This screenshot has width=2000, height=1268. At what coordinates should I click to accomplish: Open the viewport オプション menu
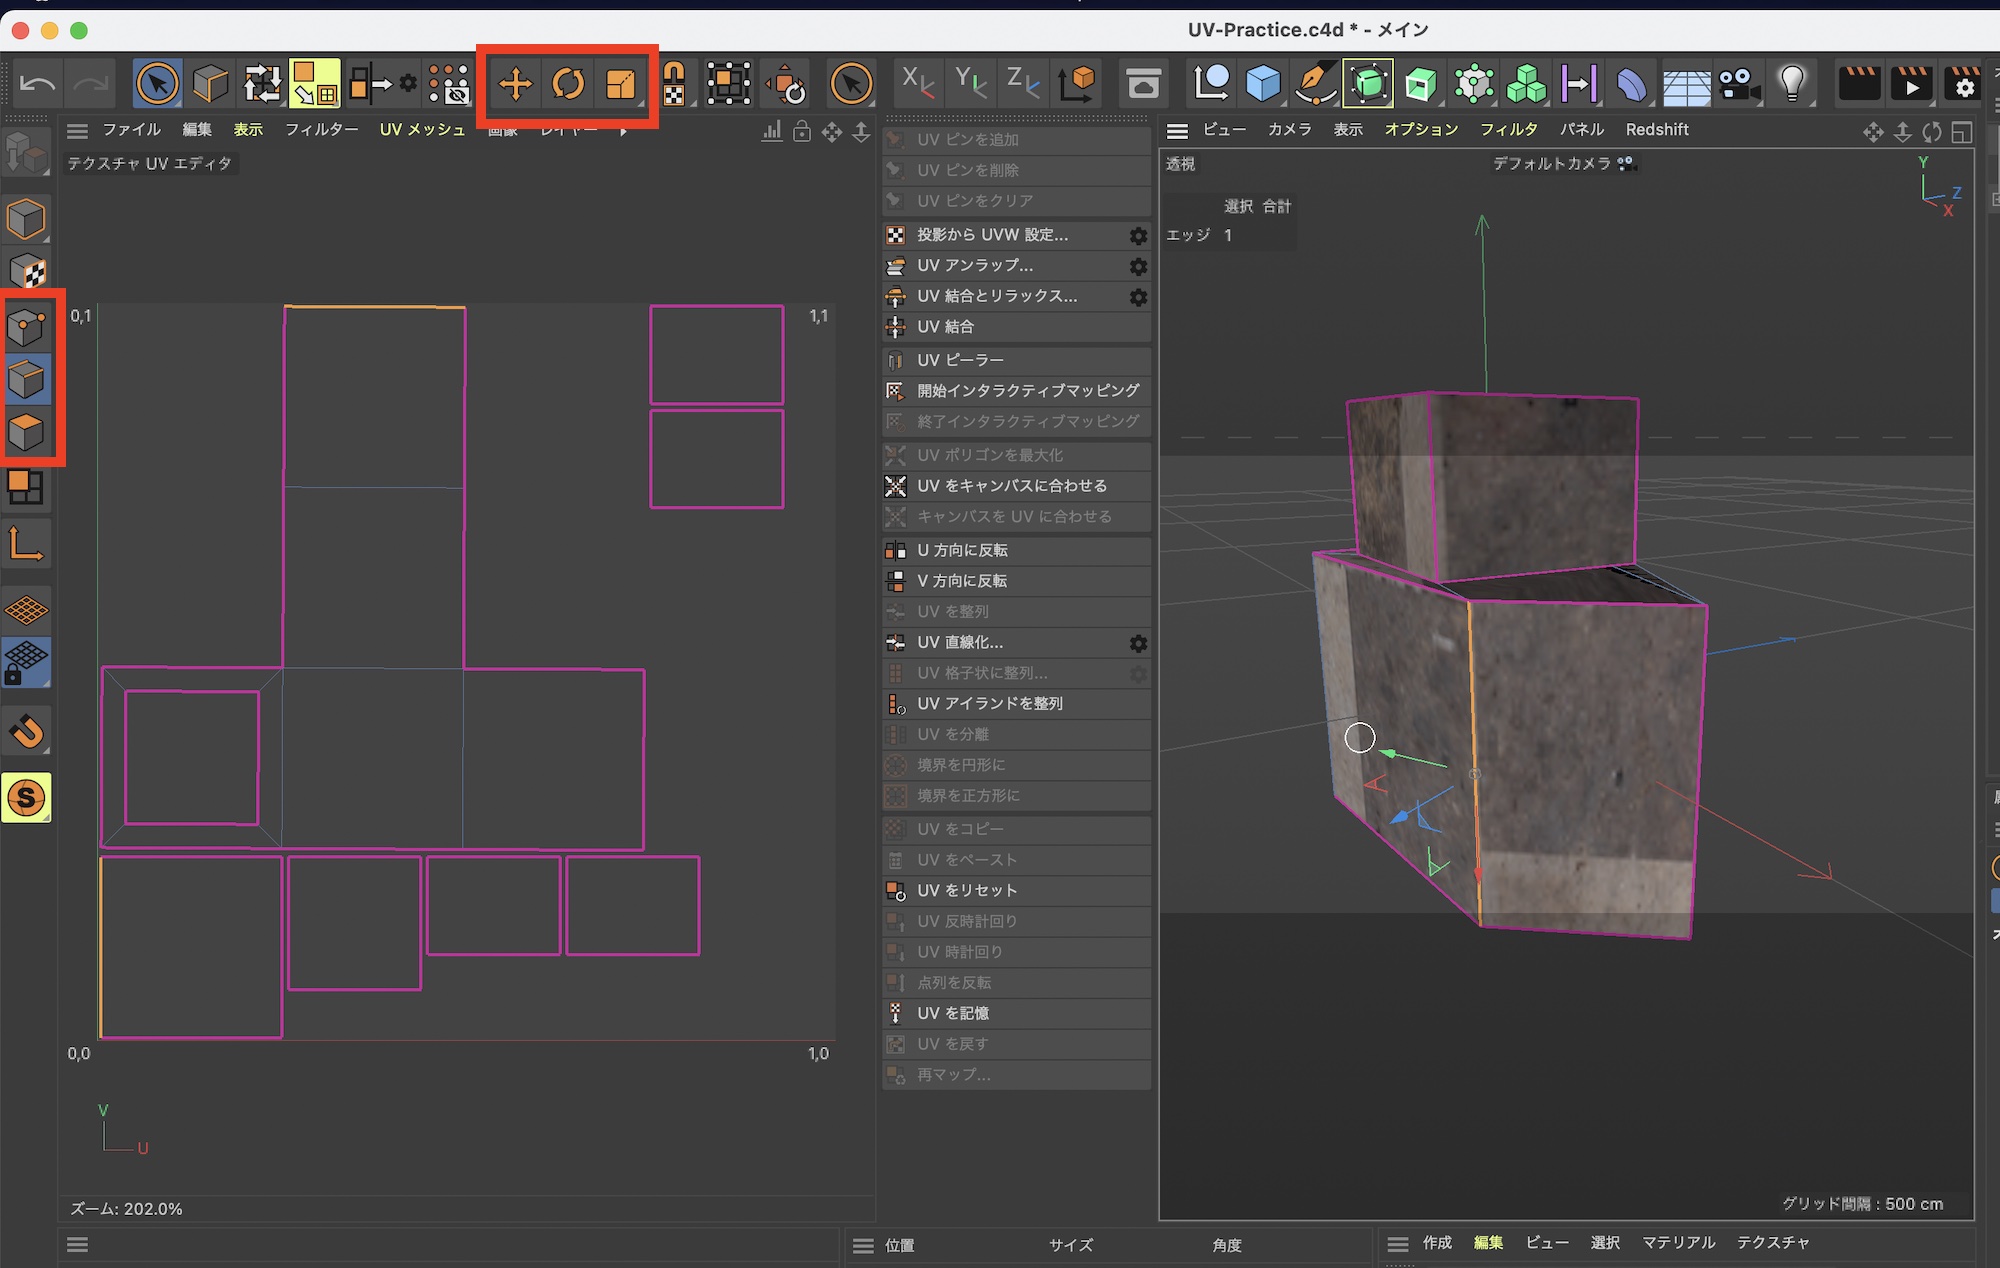coord(1420,130)
